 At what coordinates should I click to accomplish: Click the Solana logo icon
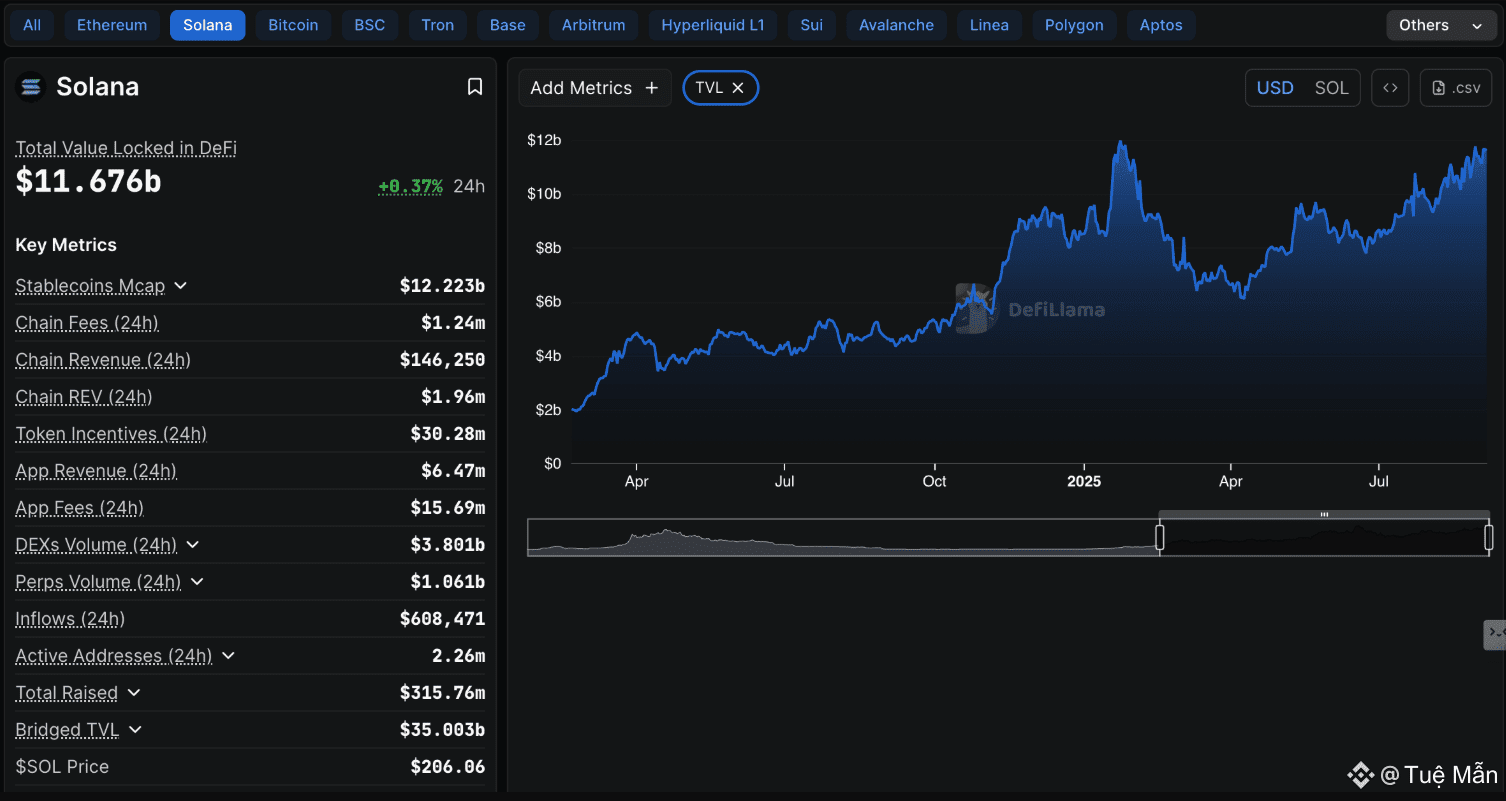31,87
